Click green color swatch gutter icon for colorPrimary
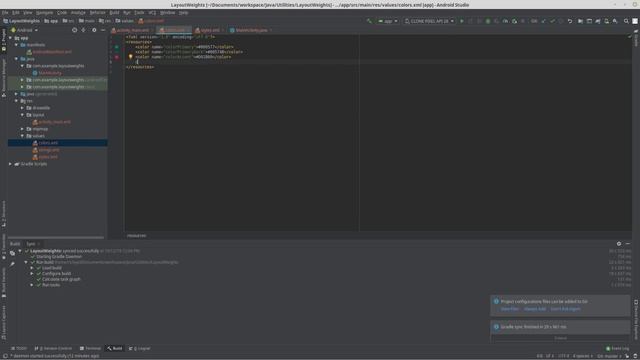This screenshot has height=360, width=640. [117, 47]
